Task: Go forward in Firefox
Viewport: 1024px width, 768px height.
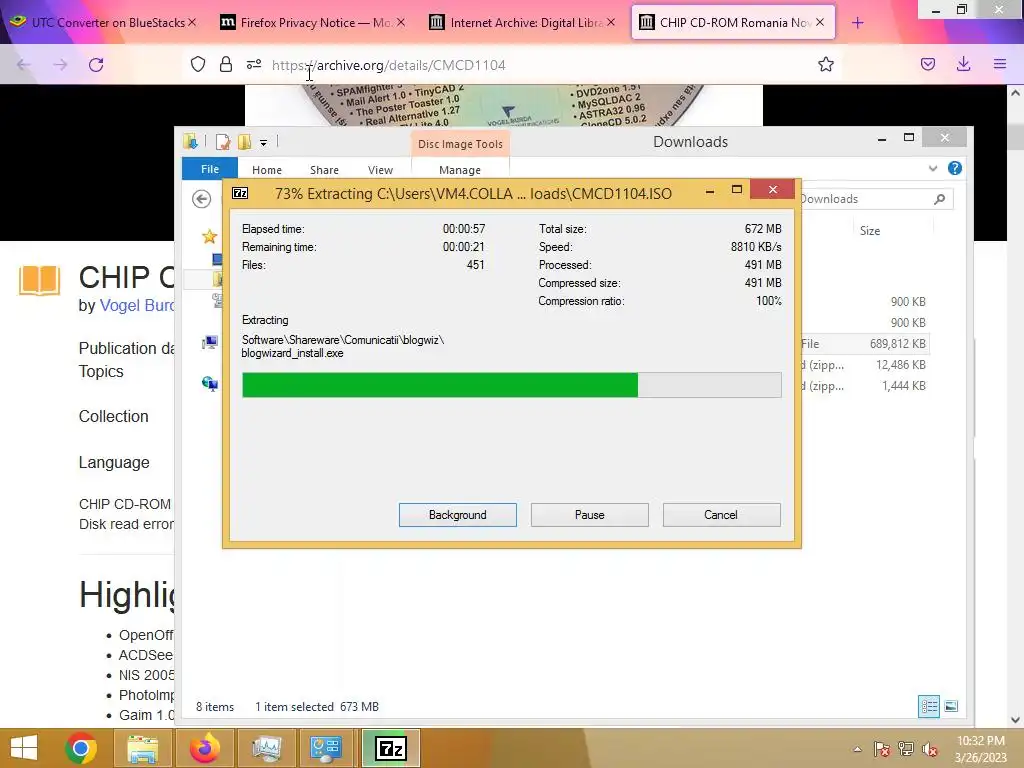Action: tap(60, 65)
